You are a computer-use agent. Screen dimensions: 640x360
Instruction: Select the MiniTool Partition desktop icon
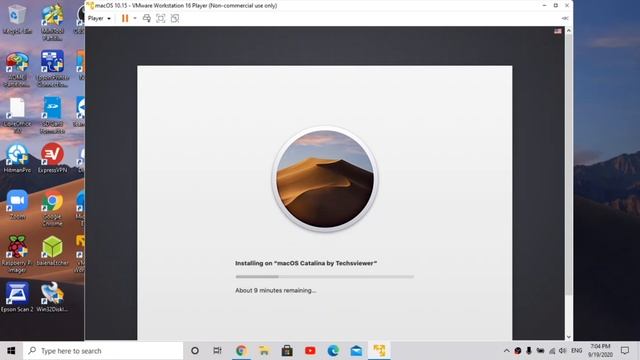52,23
